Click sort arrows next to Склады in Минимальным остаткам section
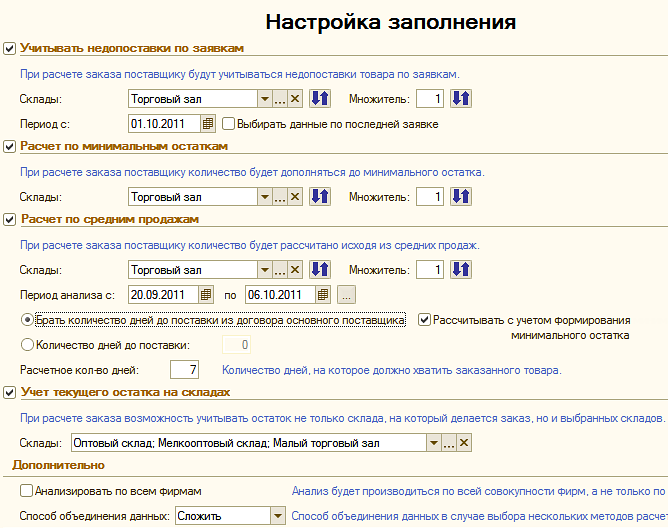Screen dimensions: 668x528 pyautogui.click(x=320, y=196)
